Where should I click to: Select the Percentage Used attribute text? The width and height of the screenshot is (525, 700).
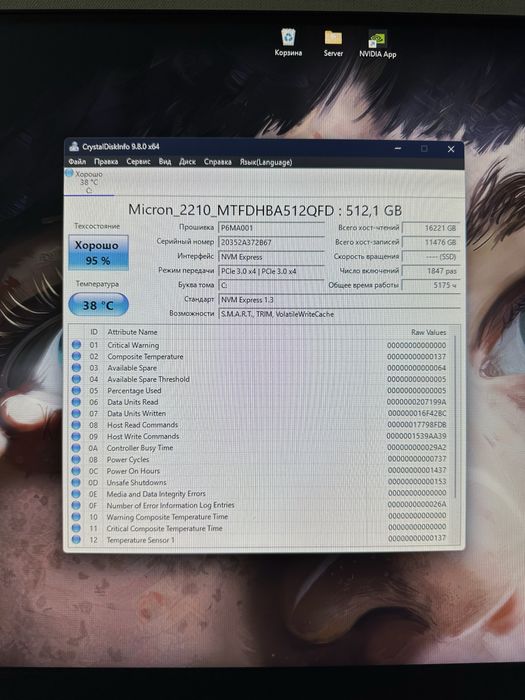coord(134,391)
